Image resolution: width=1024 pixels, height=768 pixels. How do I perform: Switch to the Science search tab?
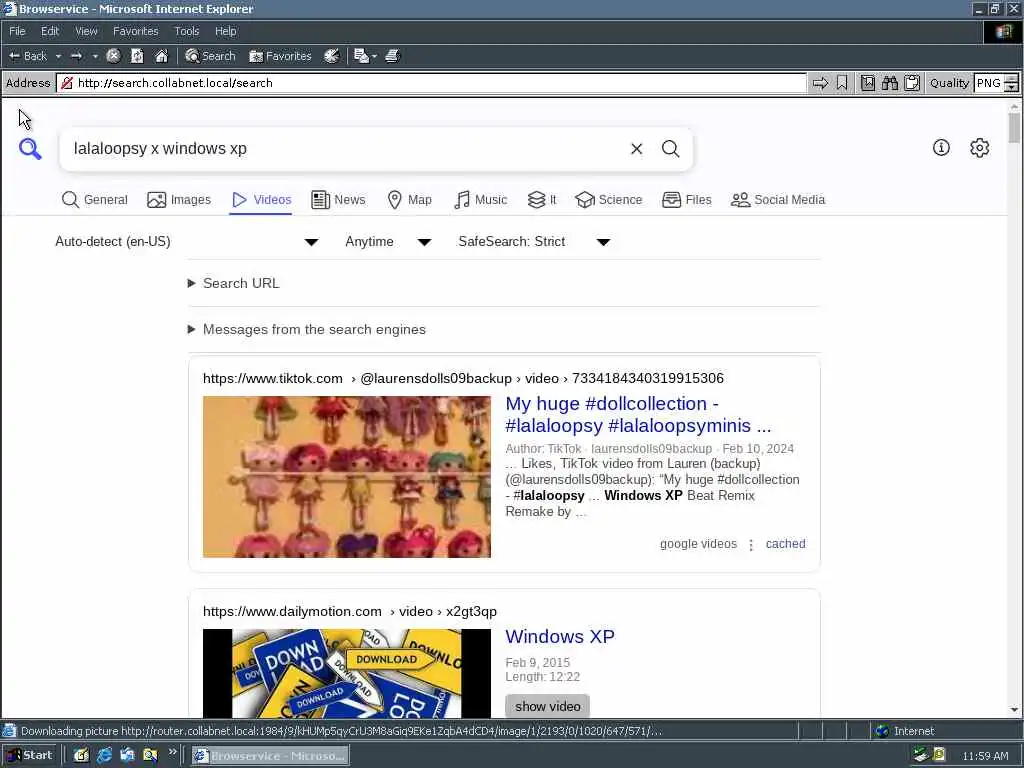(609, 200)
